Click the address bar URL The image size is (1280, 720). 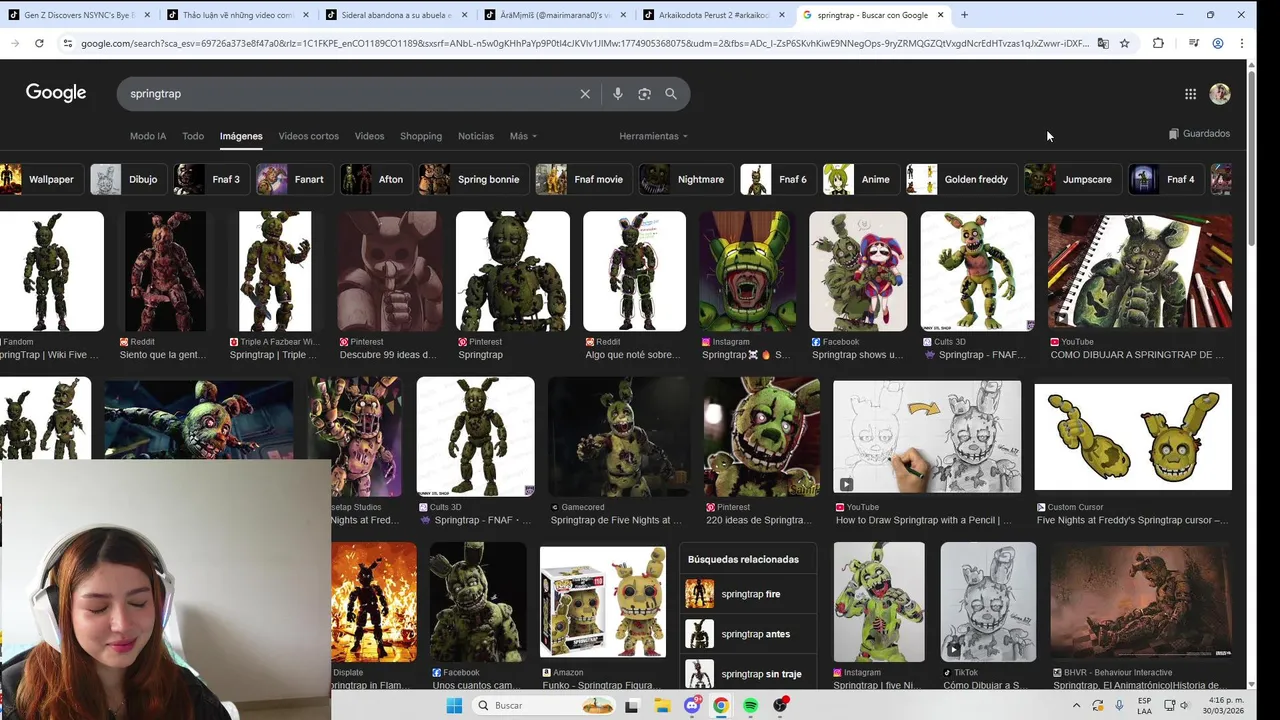tap(585, 43)
